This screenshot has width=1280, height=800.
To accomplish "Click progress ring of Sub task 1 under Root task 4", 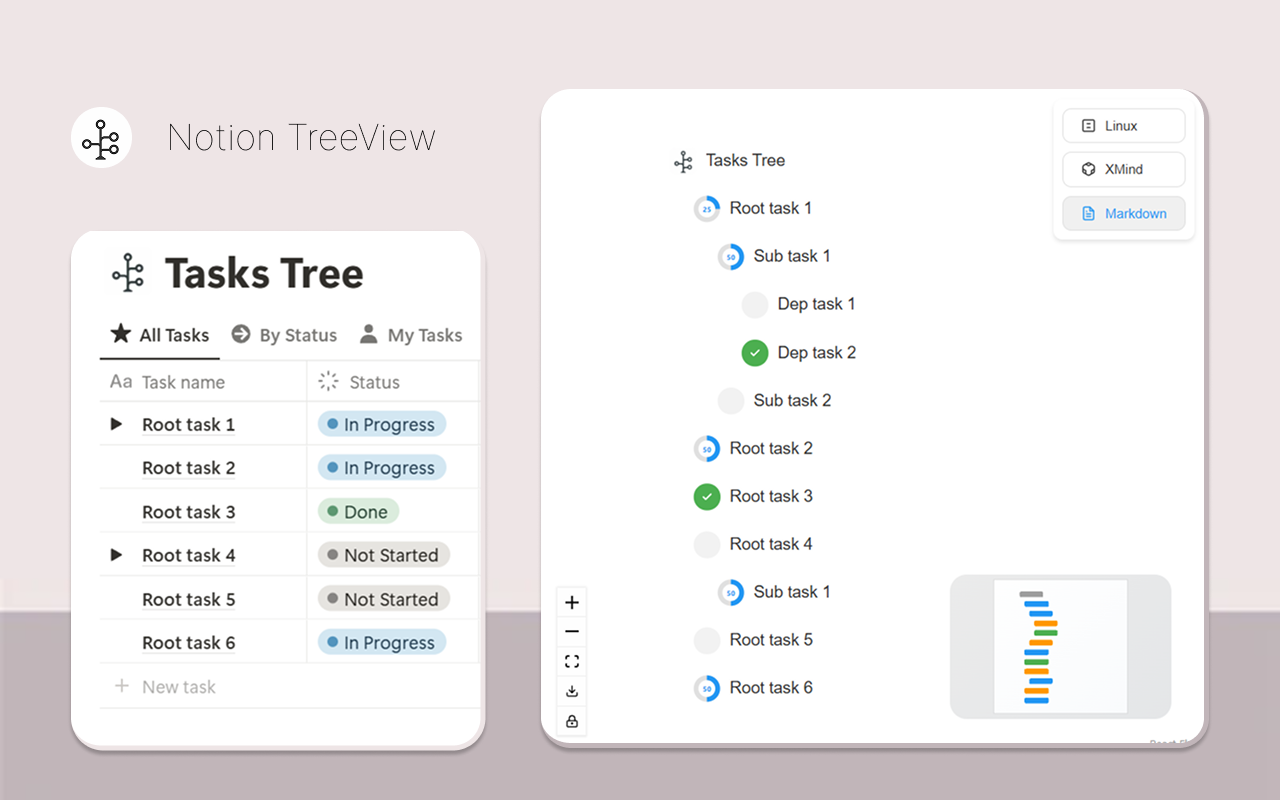I will pos(731,593).
